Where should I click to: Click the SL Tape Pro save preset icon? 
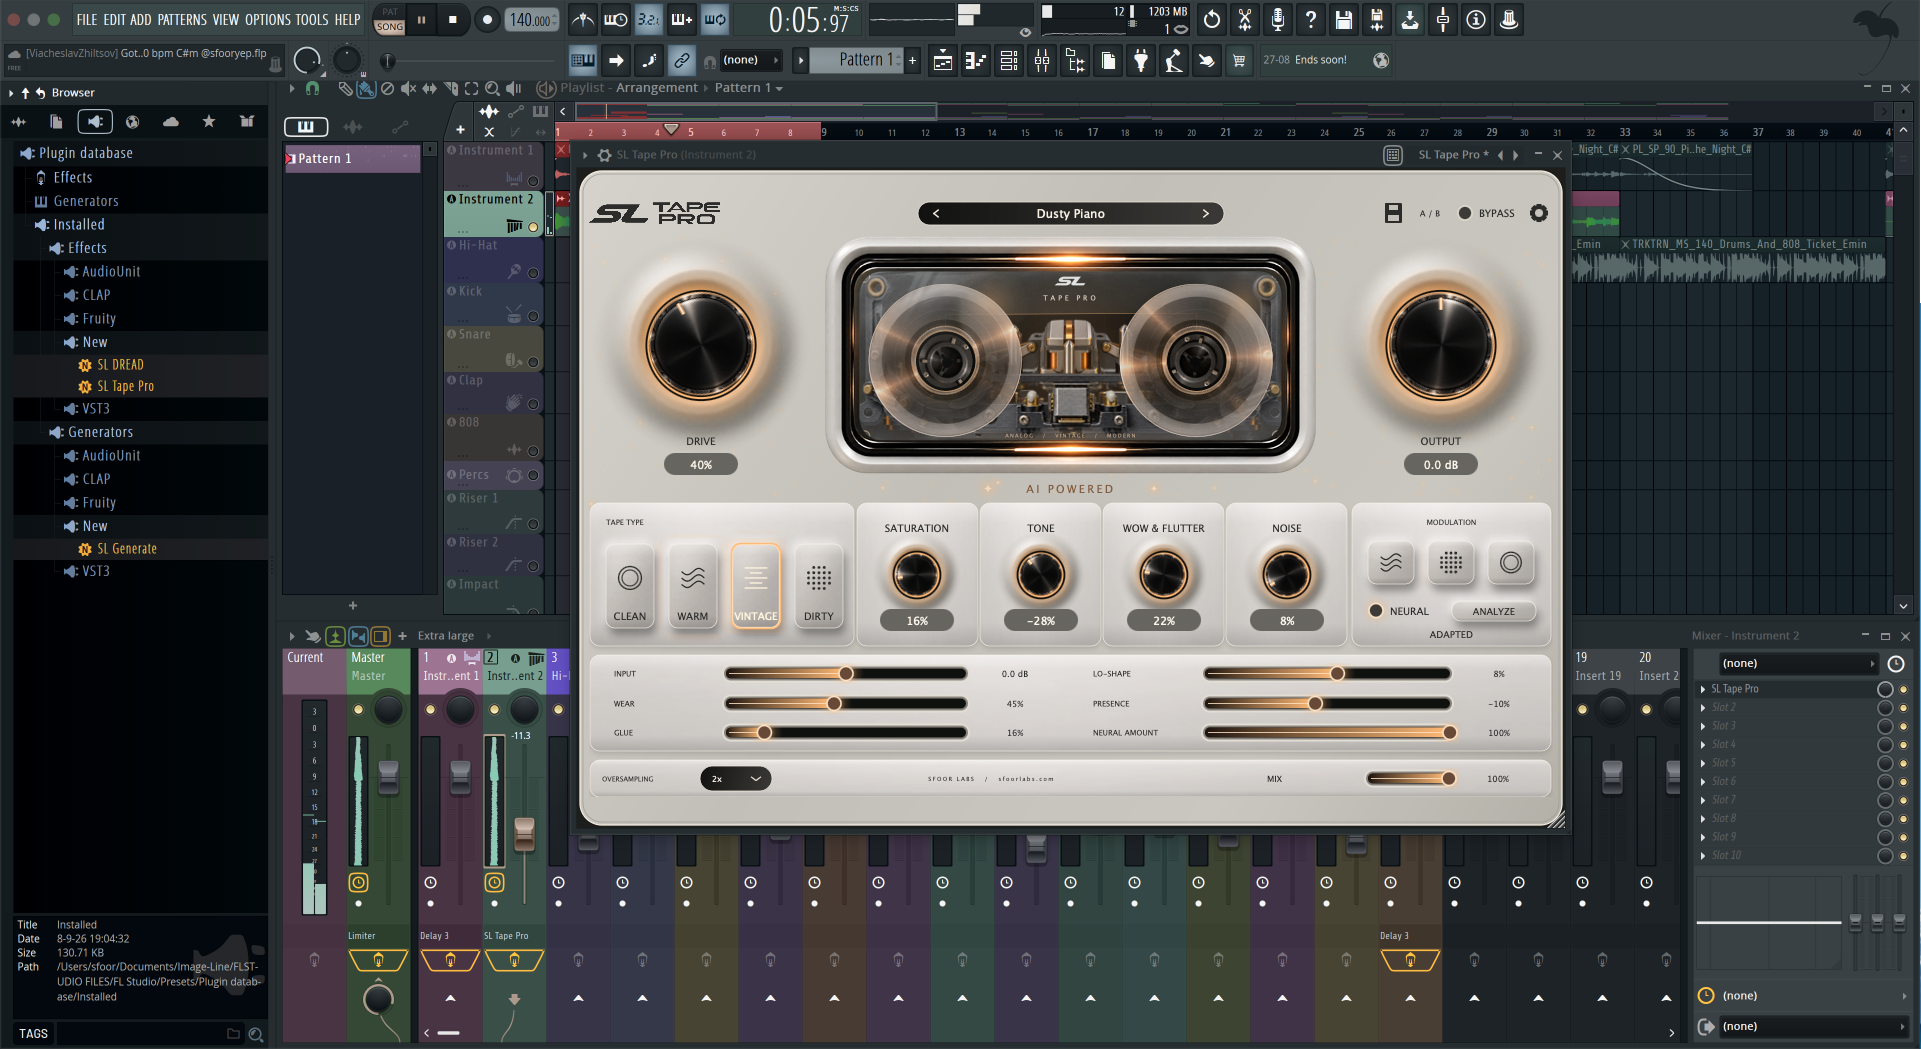coord(1393,213)
